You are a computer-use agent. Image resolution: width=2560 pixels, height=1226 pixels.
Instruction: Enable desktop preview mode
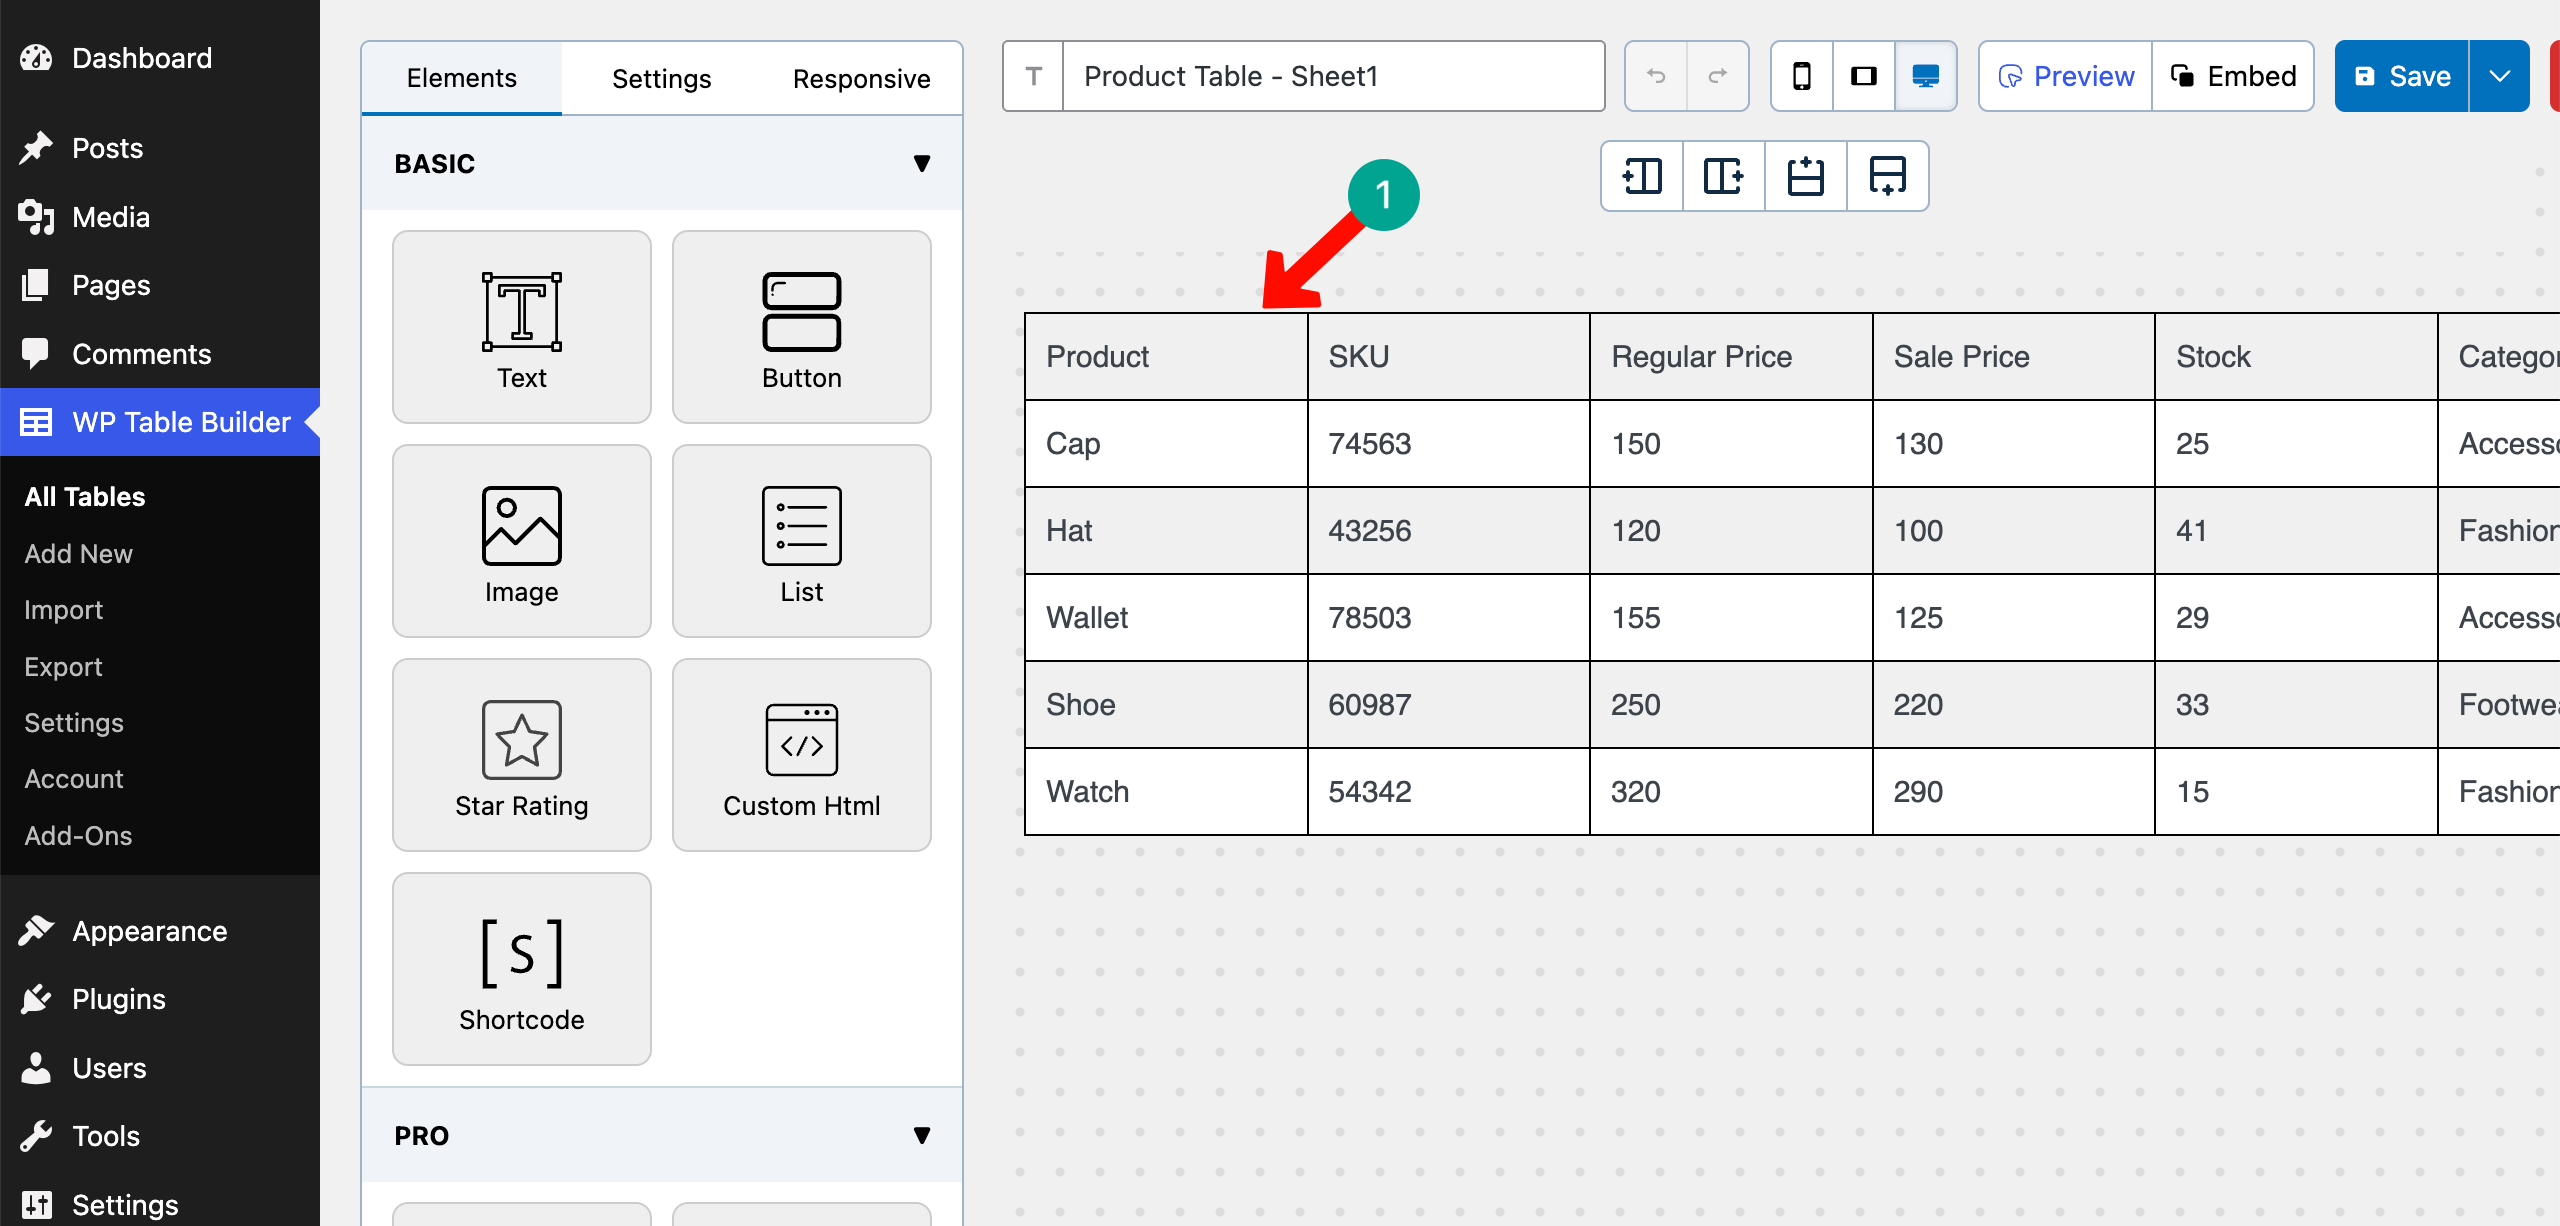pos(1926,75)
